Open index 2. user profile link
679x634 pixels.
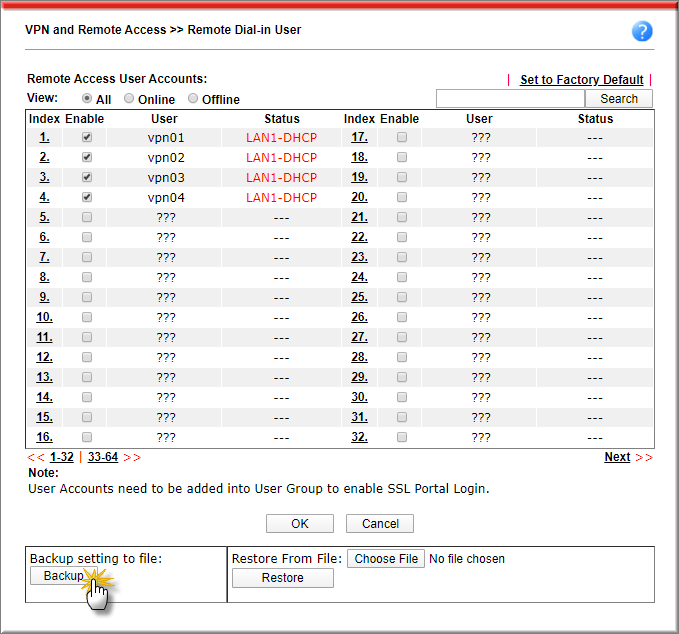tap(45, 157)
